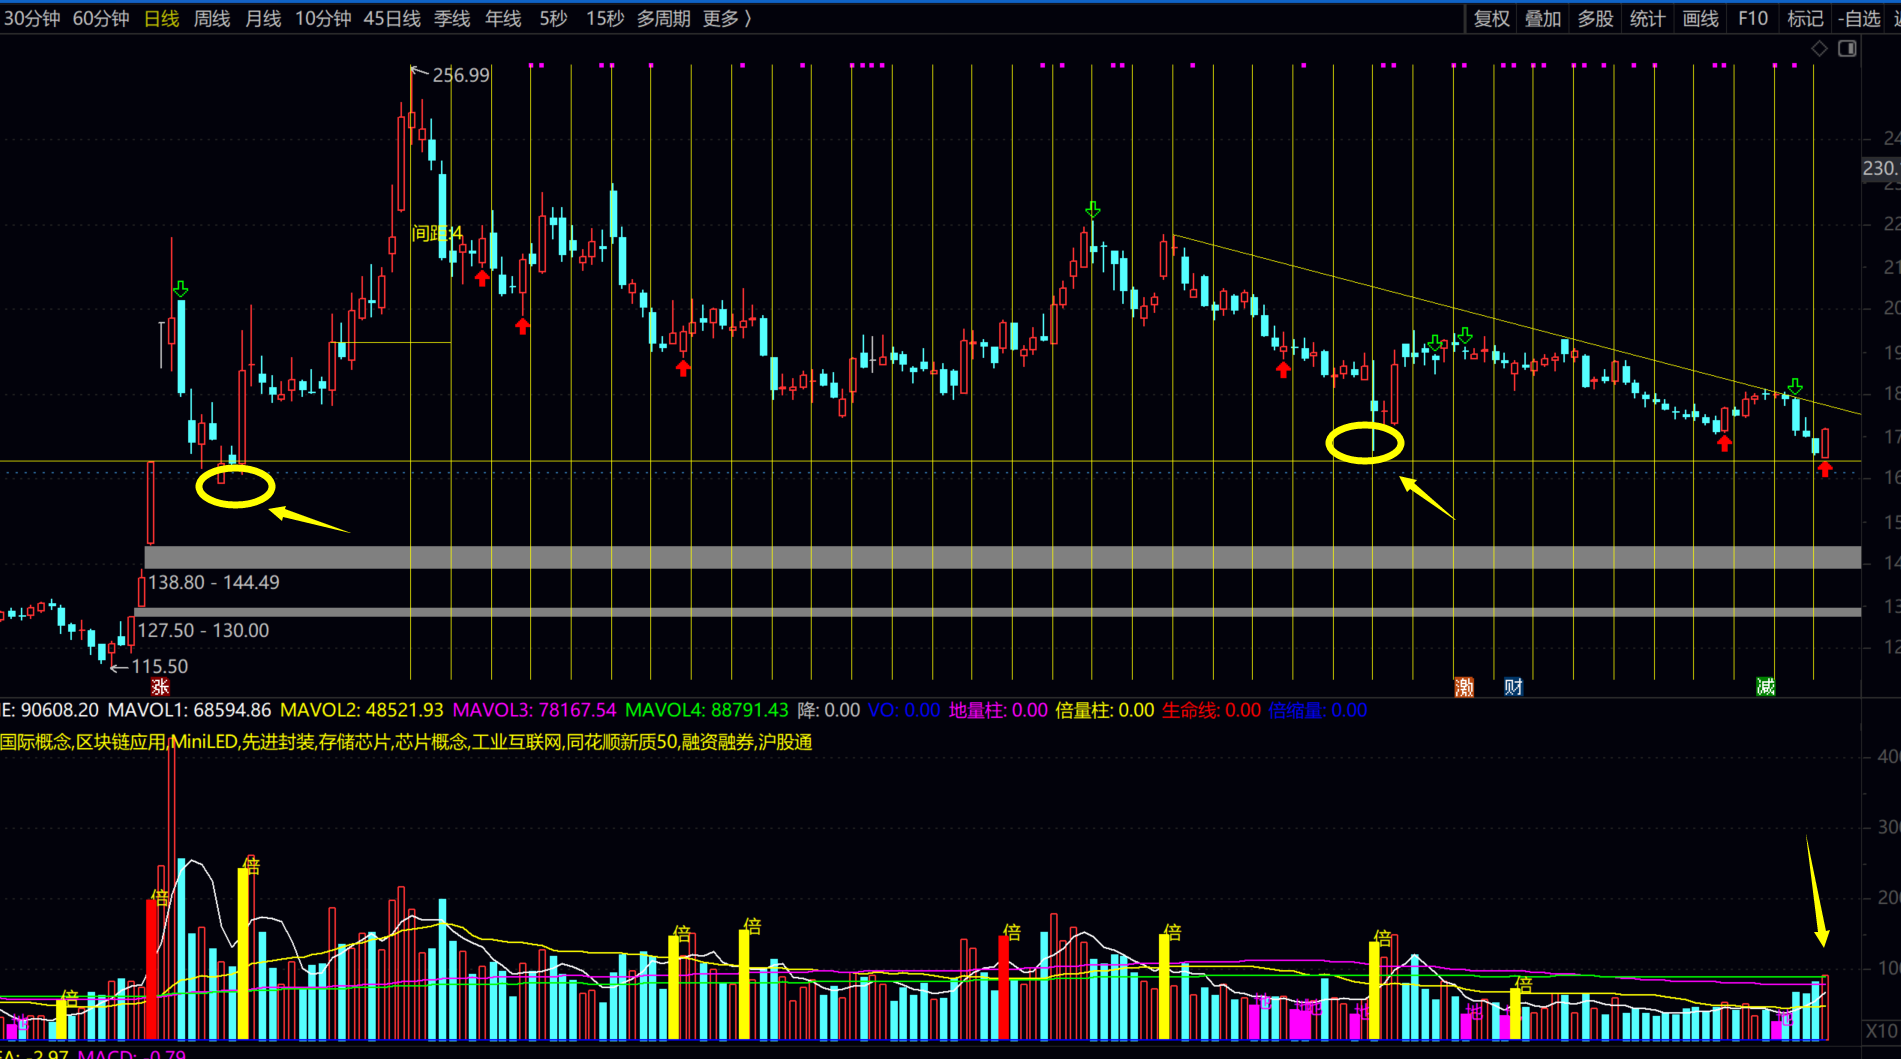Screen dimensions: 1901x1059
Task: Toggle 叠加 overlay comparison
Action: [1543, 19]
